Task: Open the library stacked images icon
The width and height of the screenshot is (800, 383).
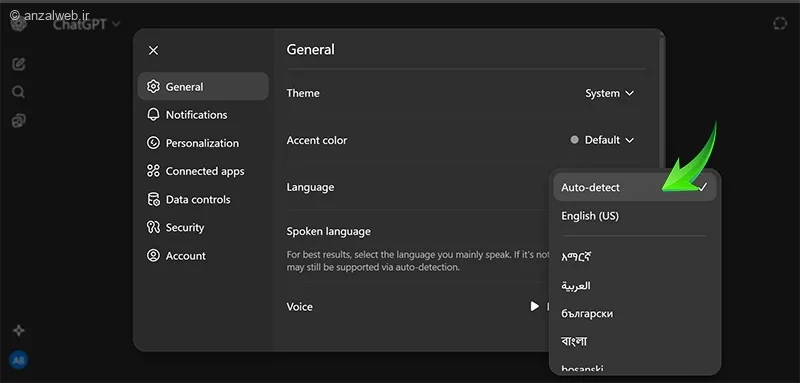Action: point(19,121)
